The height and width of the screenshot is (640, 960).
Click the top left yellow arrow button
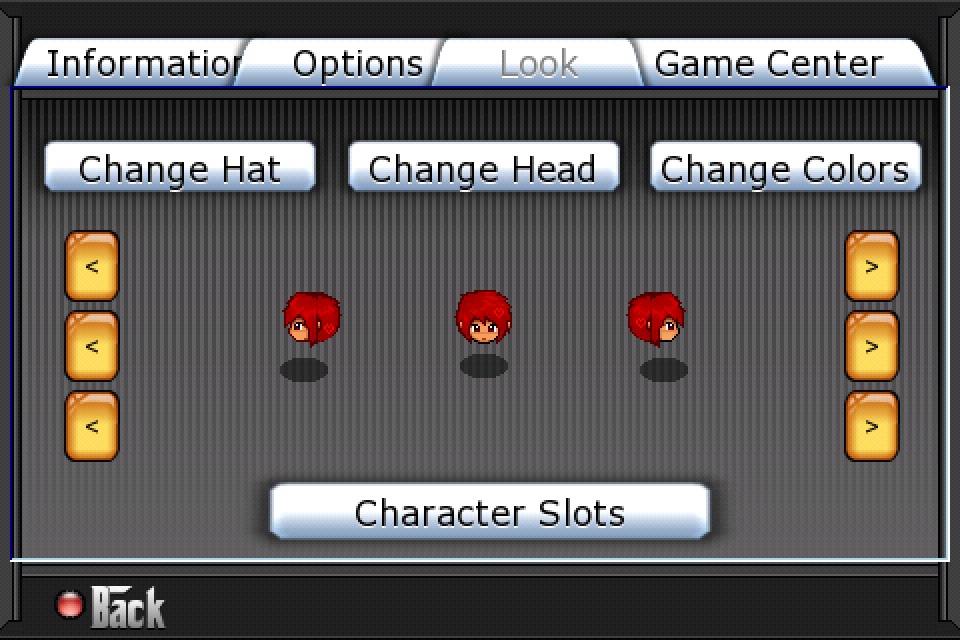point(92,266)
